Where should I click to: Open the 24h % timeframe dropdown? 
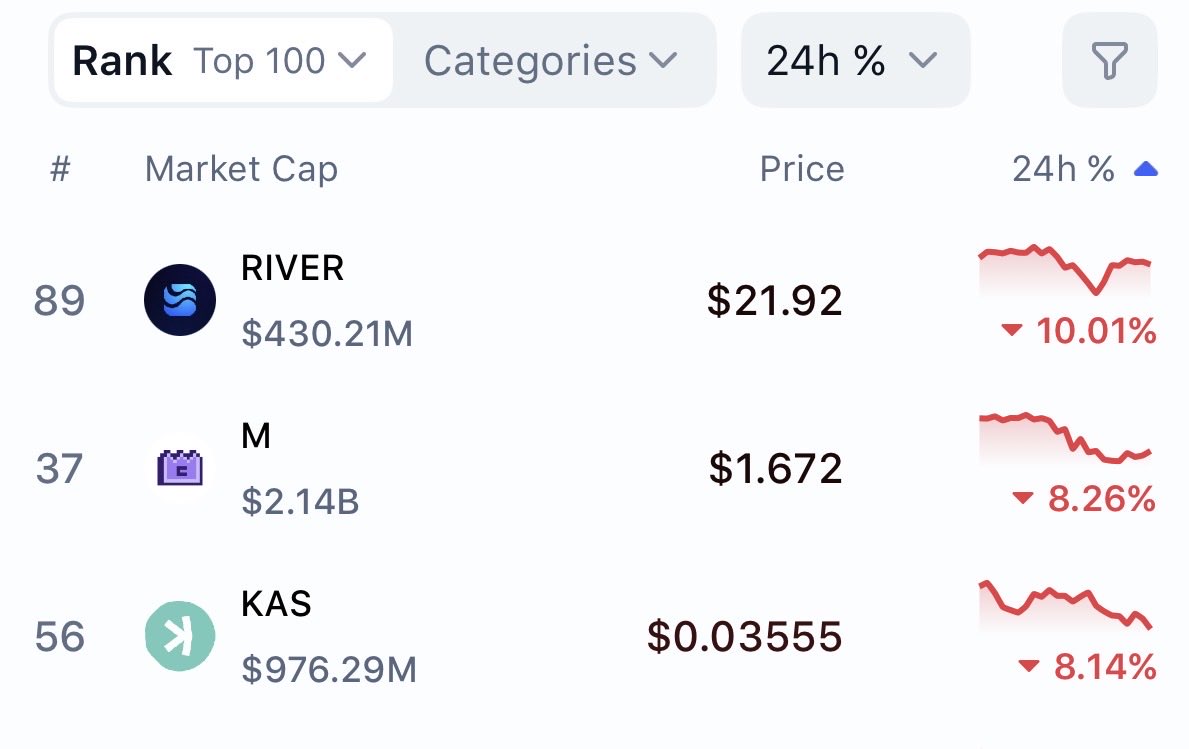855,61
